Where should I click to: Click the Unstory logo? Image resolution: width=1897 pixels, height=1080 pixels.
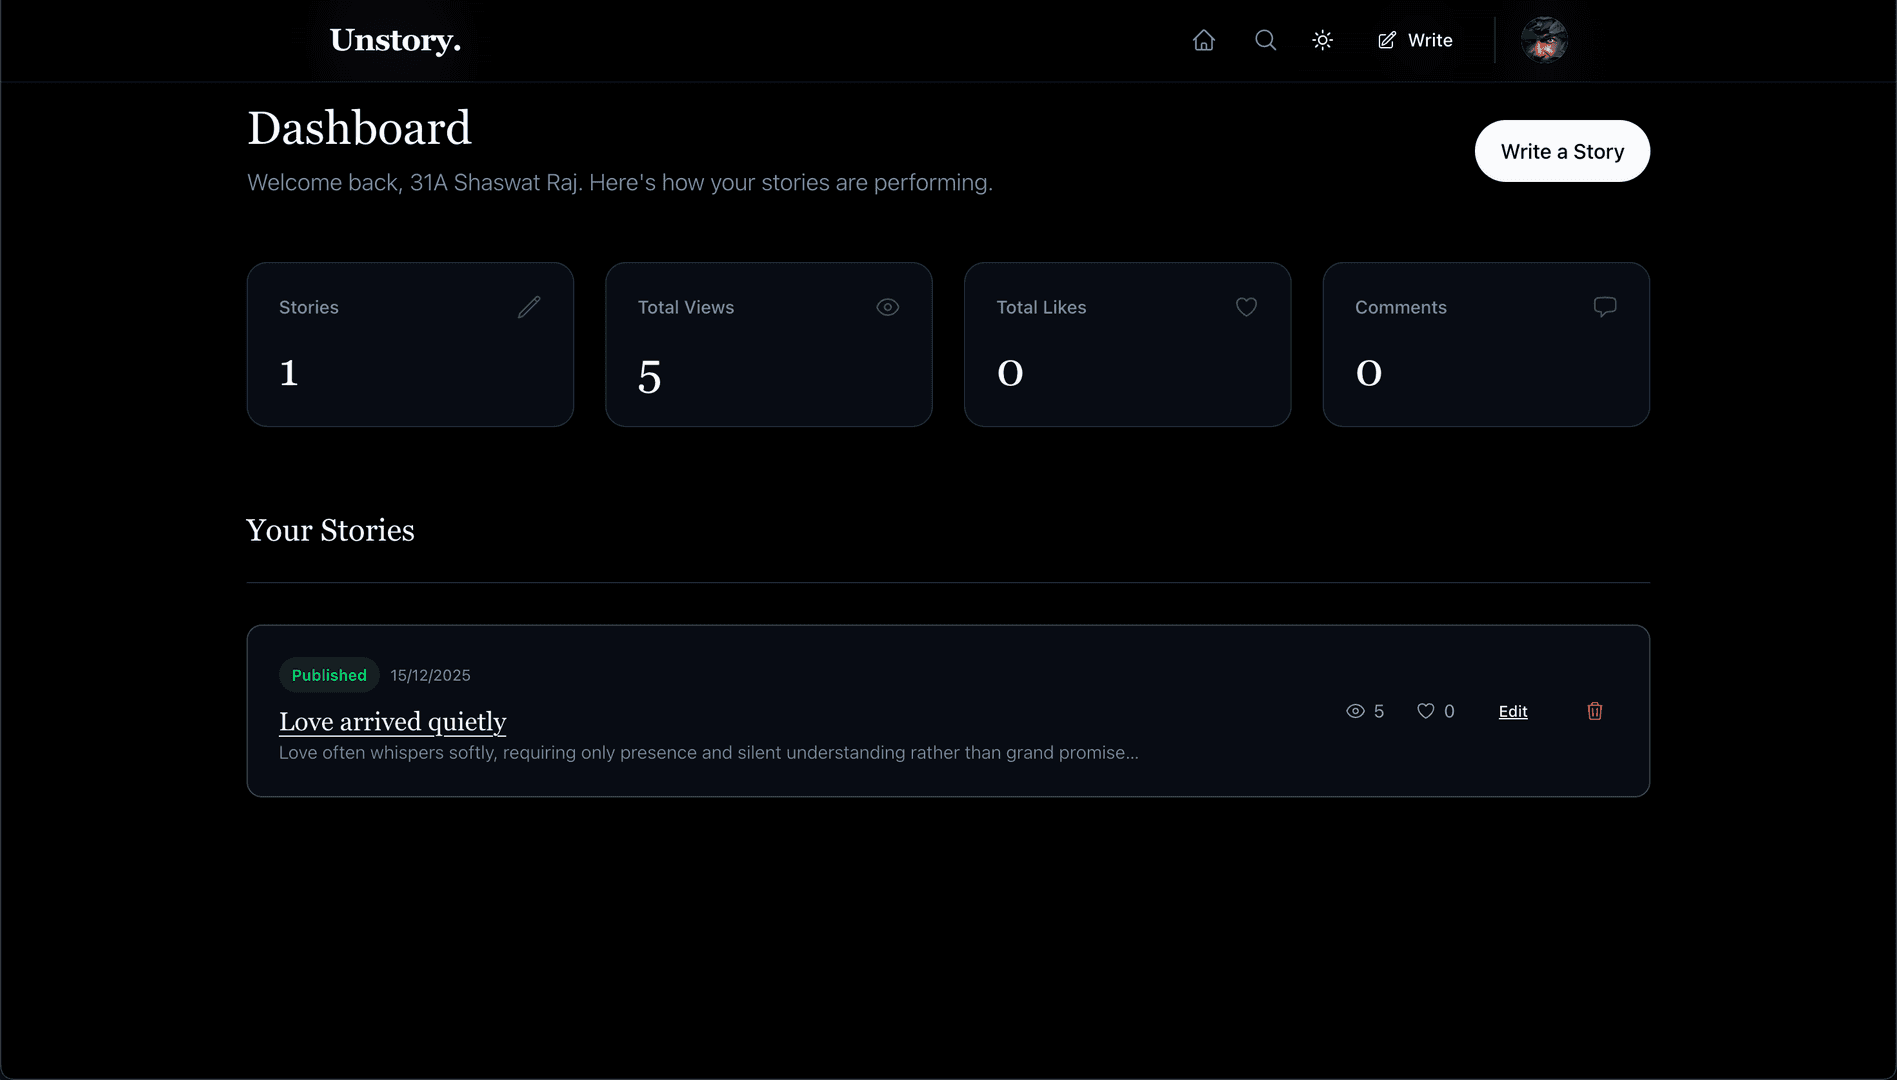[x=395, y=40]
